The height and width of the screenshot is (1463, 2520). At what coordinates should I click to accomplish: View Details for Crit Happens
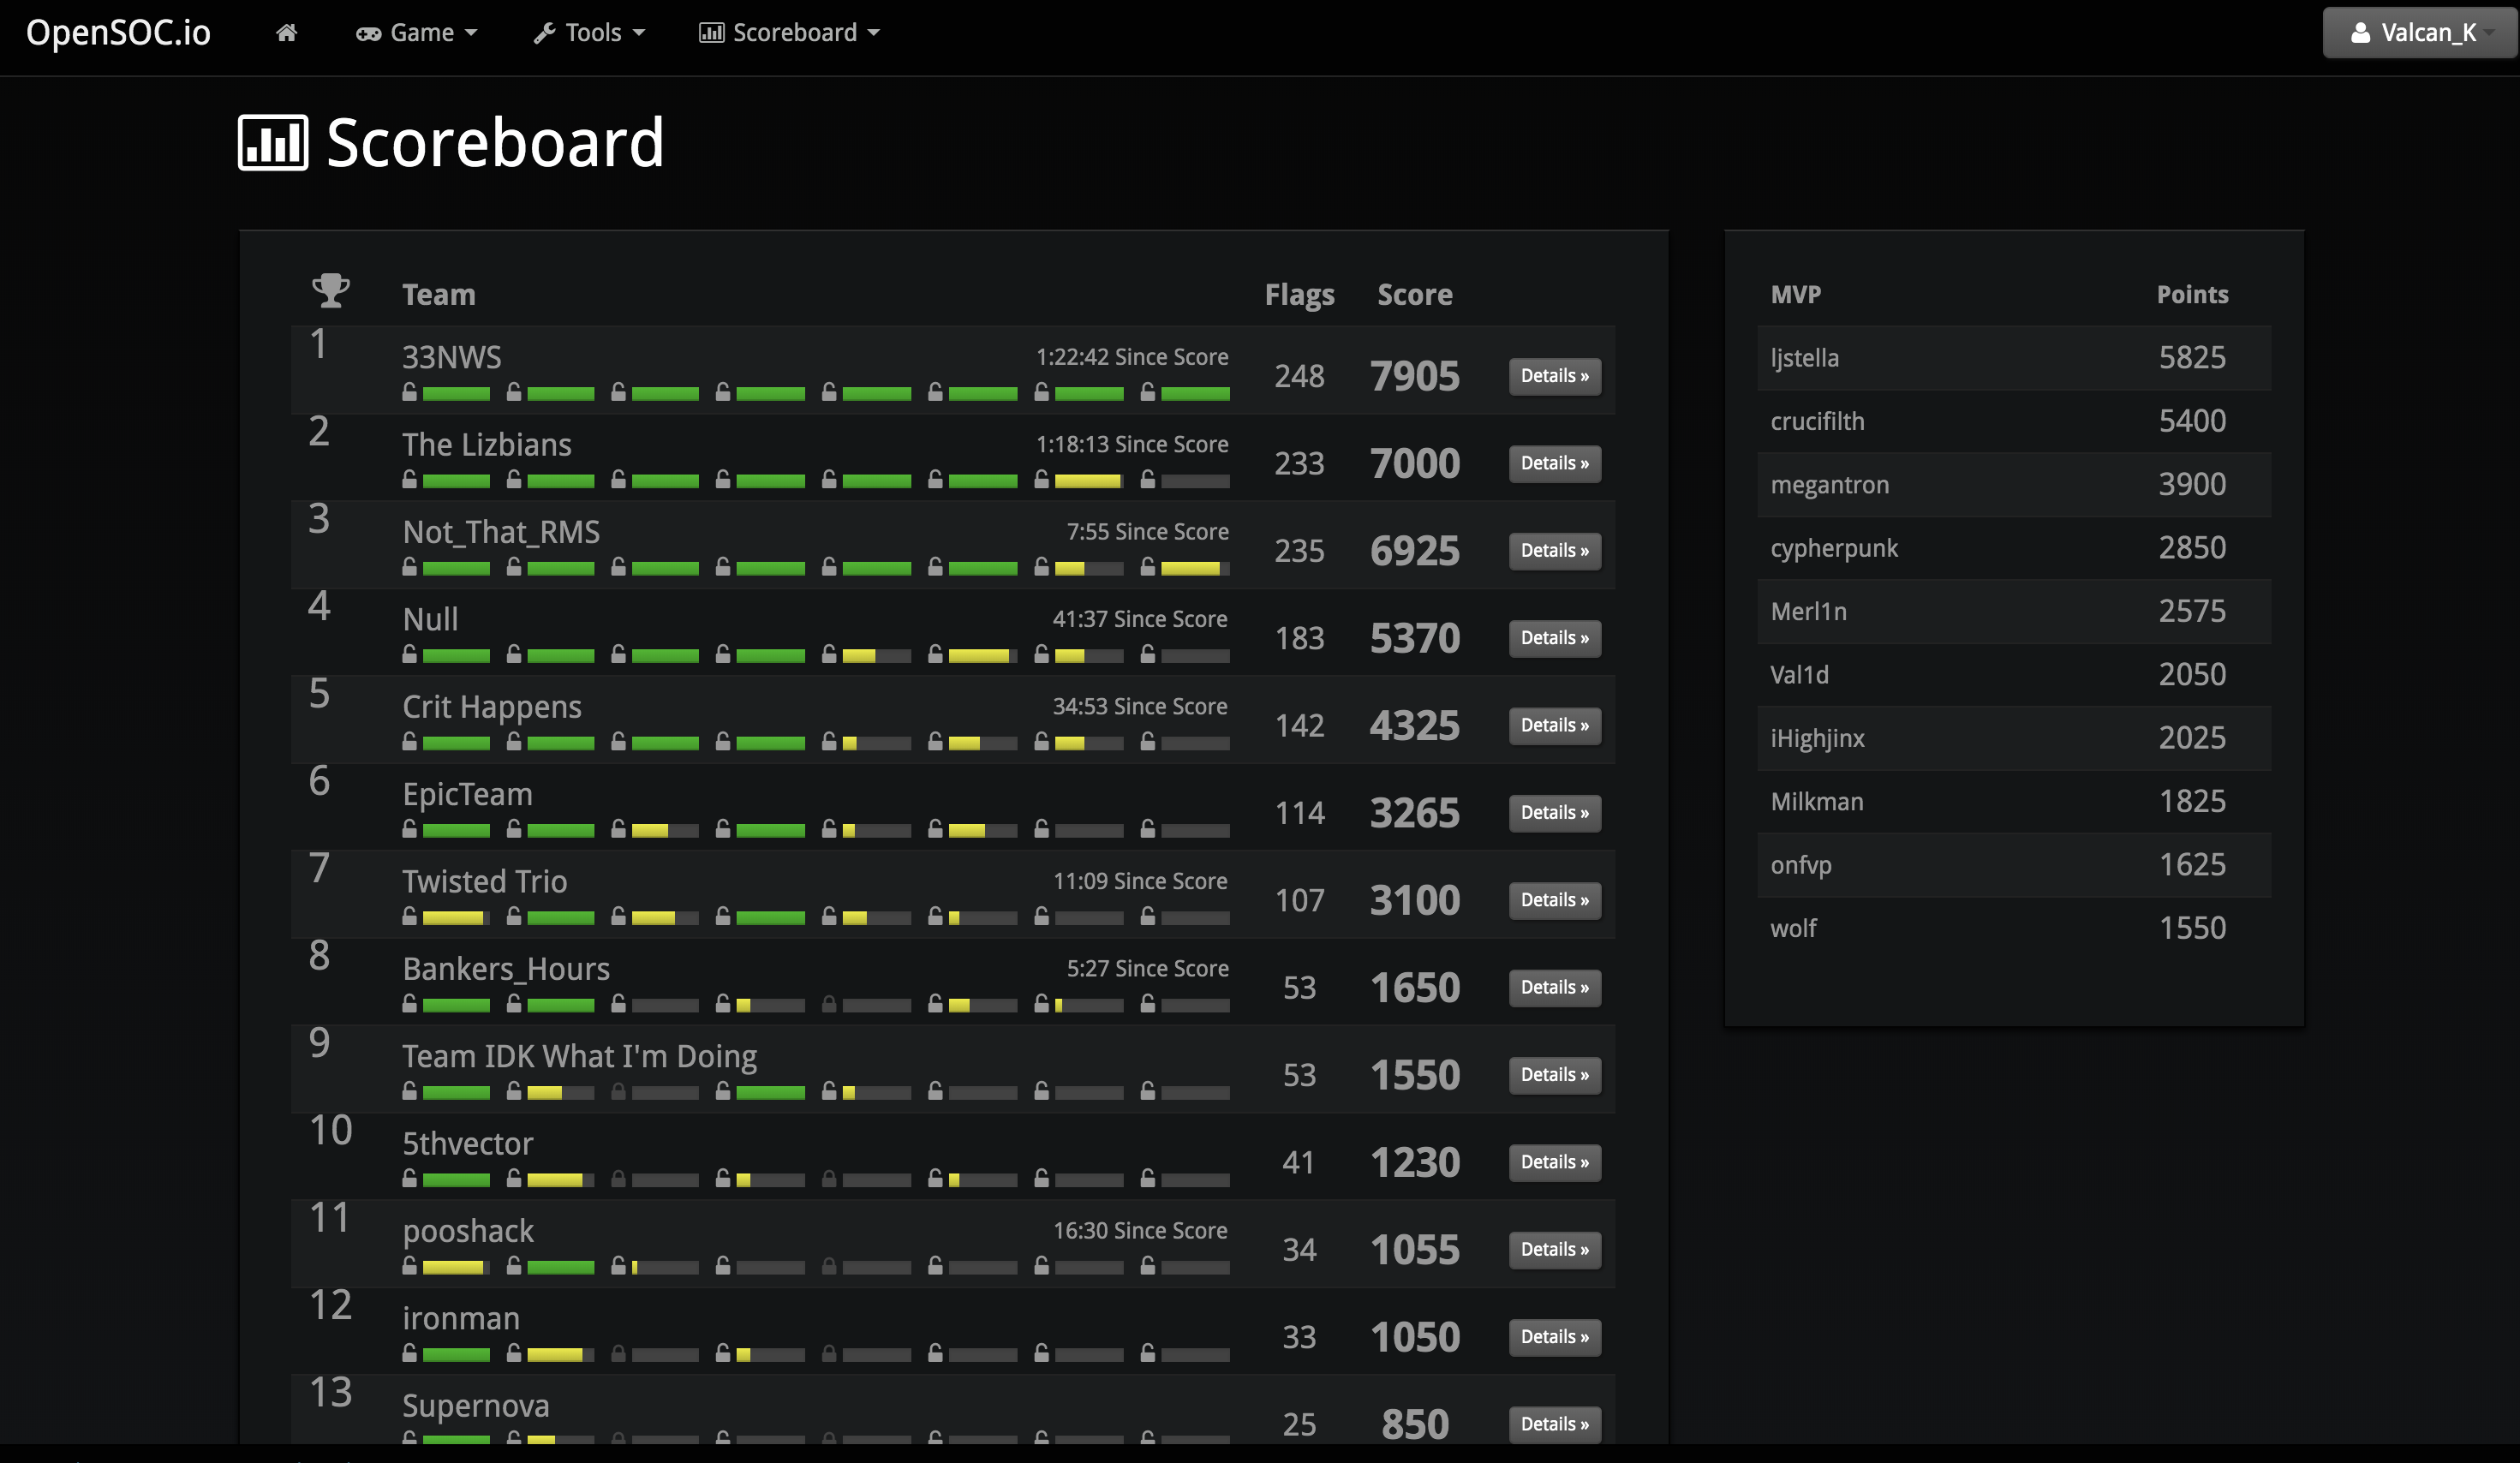point(1554,726)
